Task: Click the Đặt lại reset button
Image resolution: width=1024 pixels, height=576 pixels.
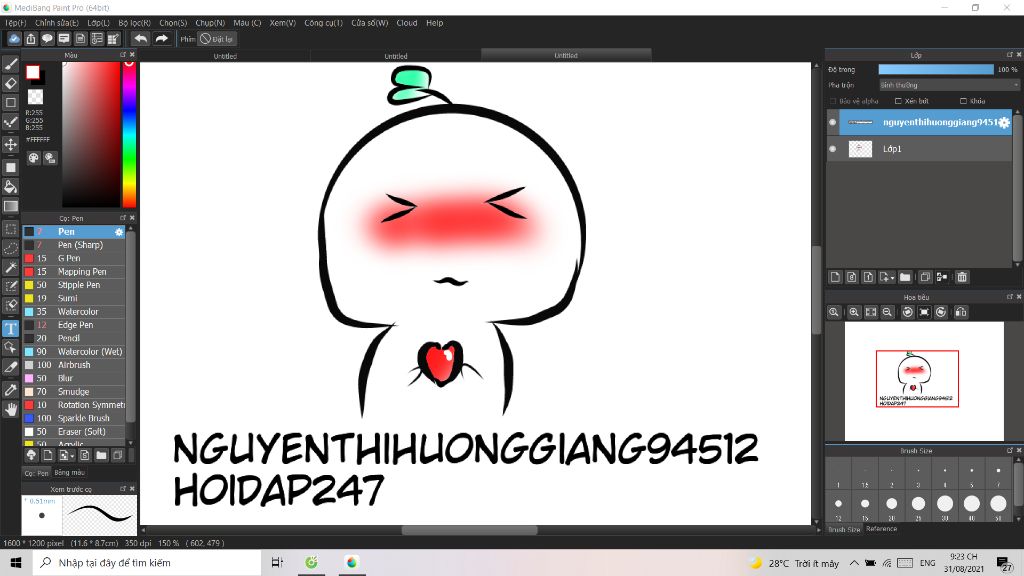Action: 217,39
